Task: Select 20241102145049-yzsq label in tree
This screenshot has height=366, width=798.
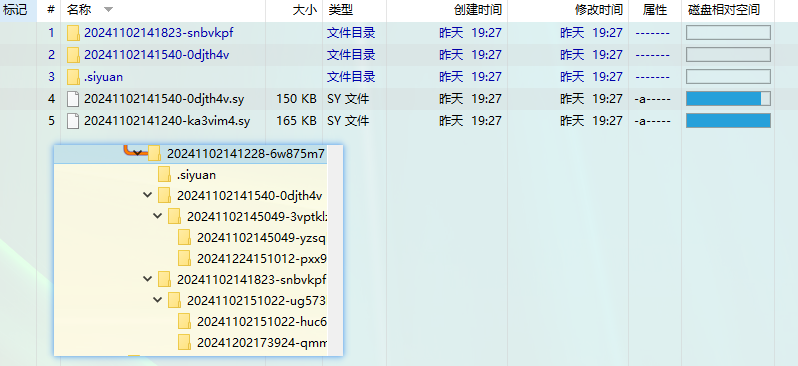Action: click(x=262, y=238)
